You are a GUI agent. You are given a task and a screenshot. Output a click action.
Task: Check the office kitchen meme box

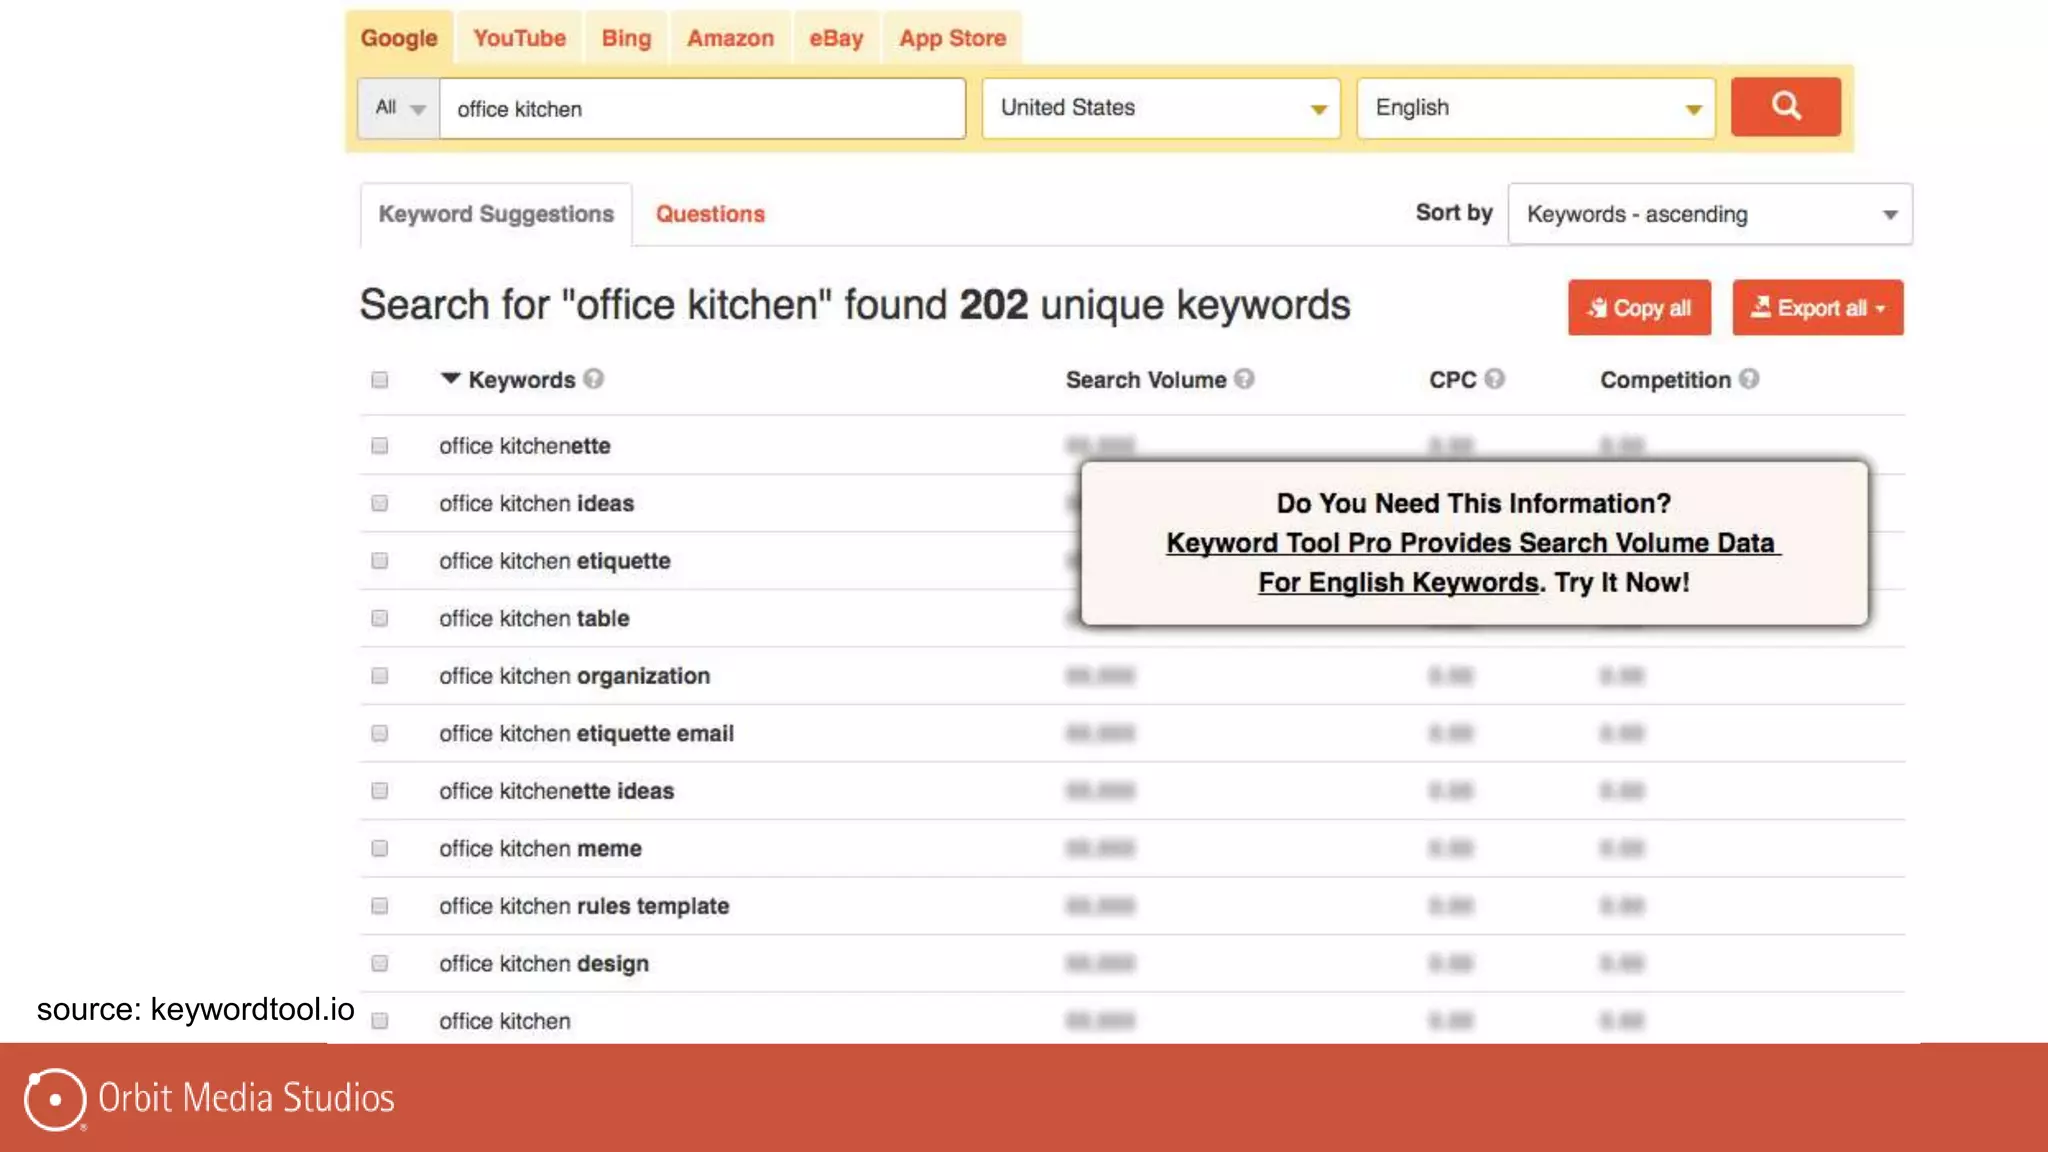click(x=380, y=848)
